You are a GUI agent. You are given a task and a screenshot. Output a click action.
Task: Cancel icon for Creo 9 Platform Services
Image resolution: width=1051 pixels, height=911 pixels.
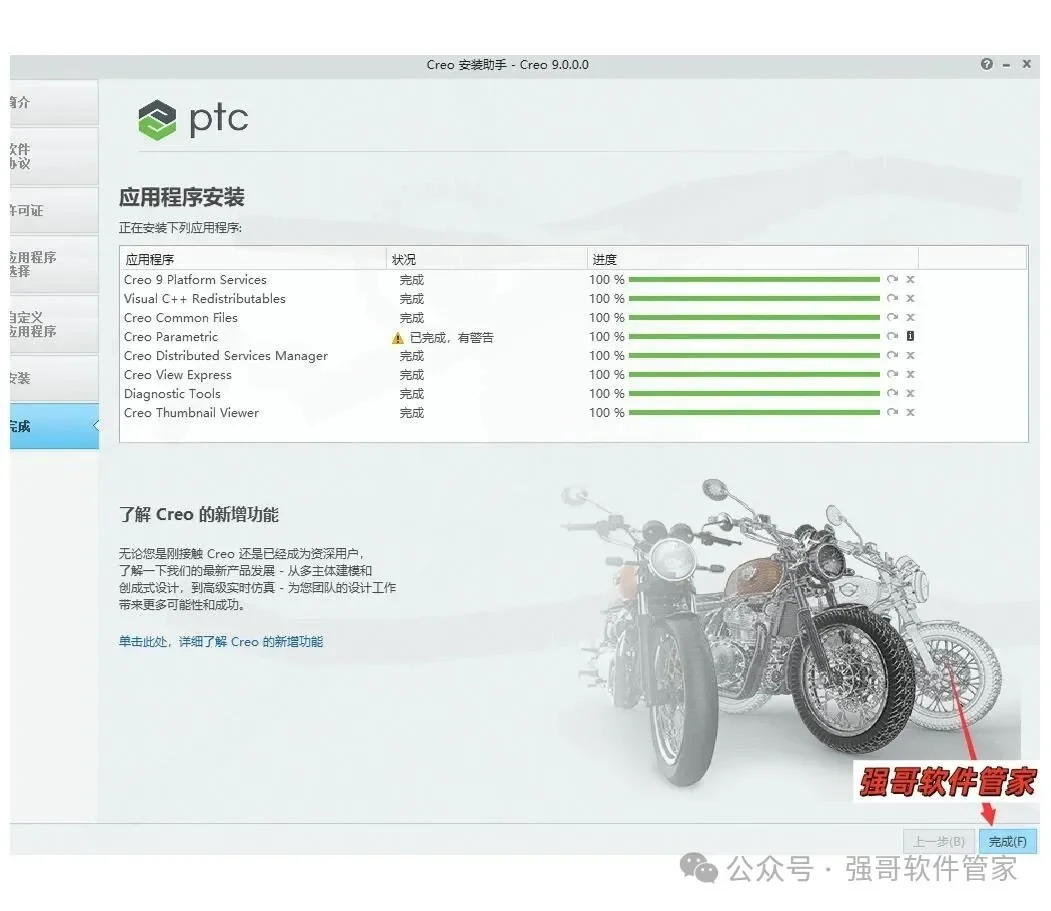pyautogui.click(x=910, y=280)
